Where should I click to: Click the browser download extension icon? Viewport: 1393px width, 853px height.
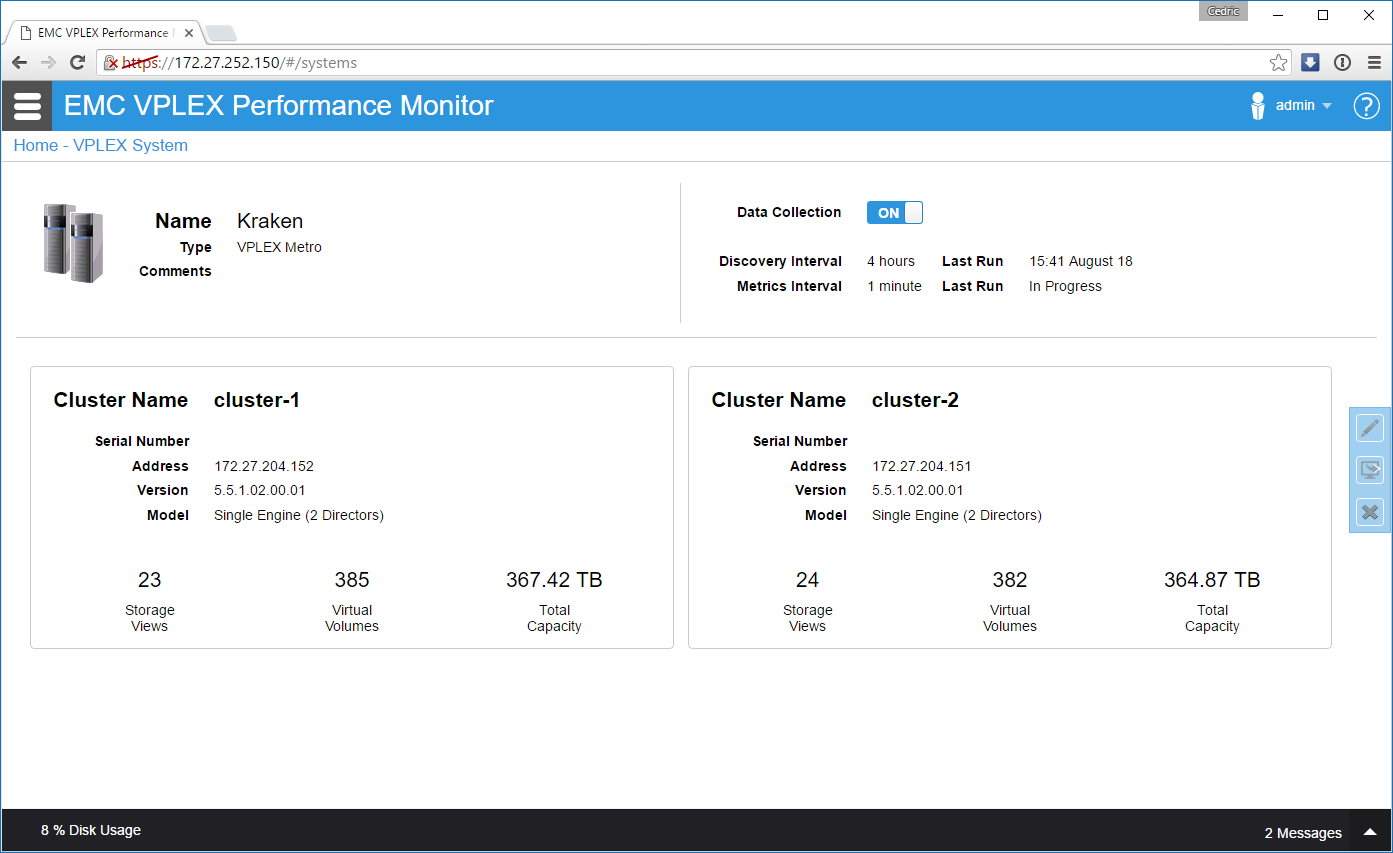pos(1310,63)
